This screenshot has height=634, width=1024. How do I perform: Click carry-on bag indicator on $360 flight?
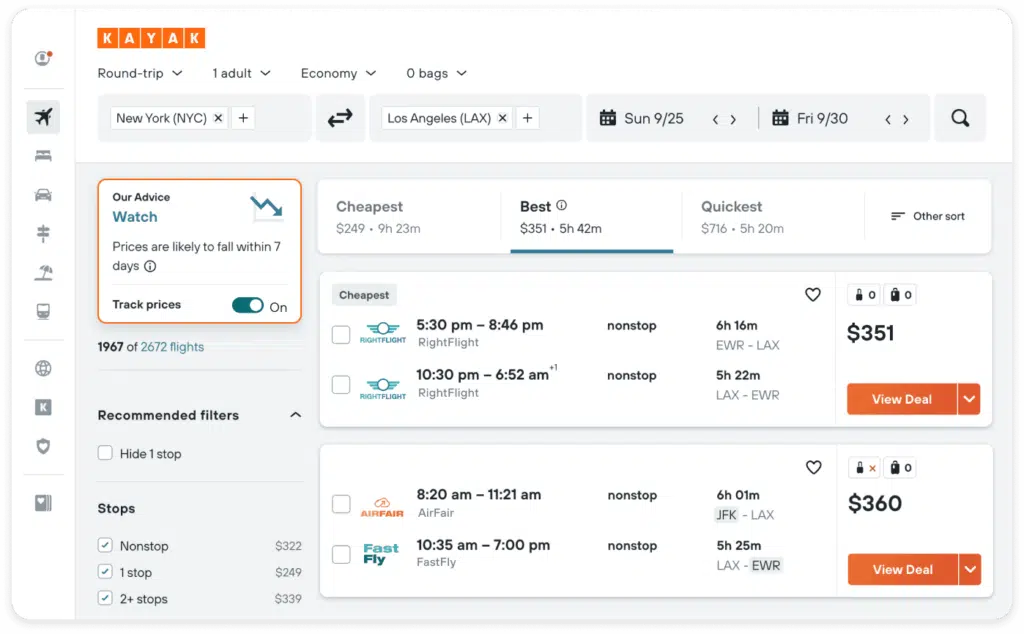pyautogui.click(x=865, y=468)
